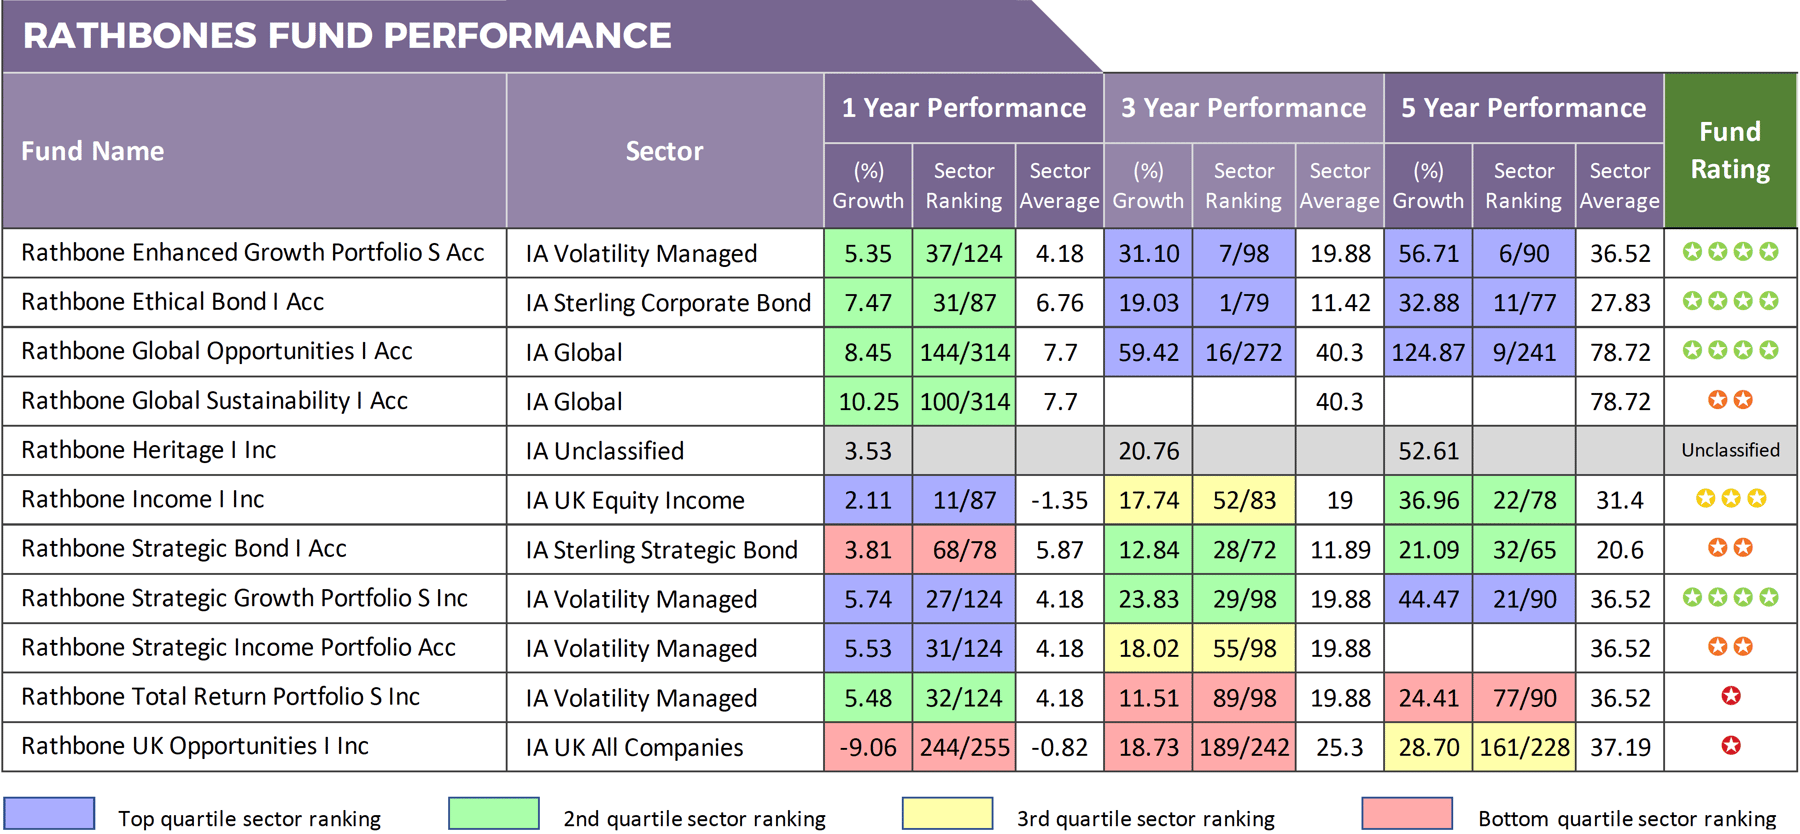Select the 3 Year Performance header
This screenshot has width=1800, height=834.
(1243, 108)
